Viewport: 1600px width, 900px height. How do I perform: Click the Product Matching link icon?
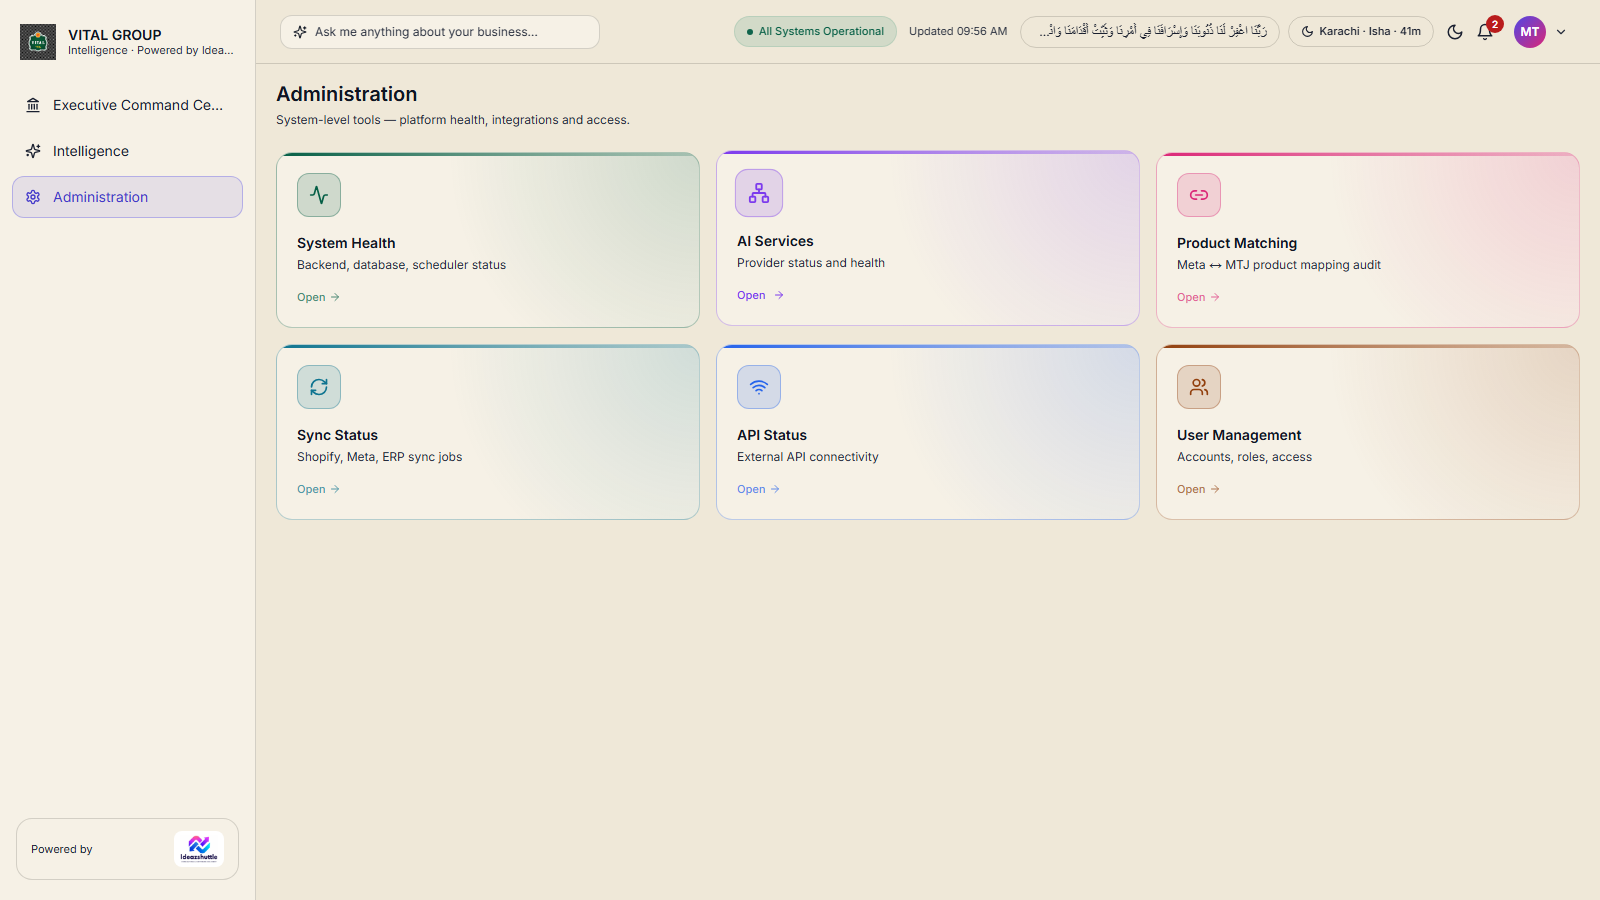tap(1199, 195)
